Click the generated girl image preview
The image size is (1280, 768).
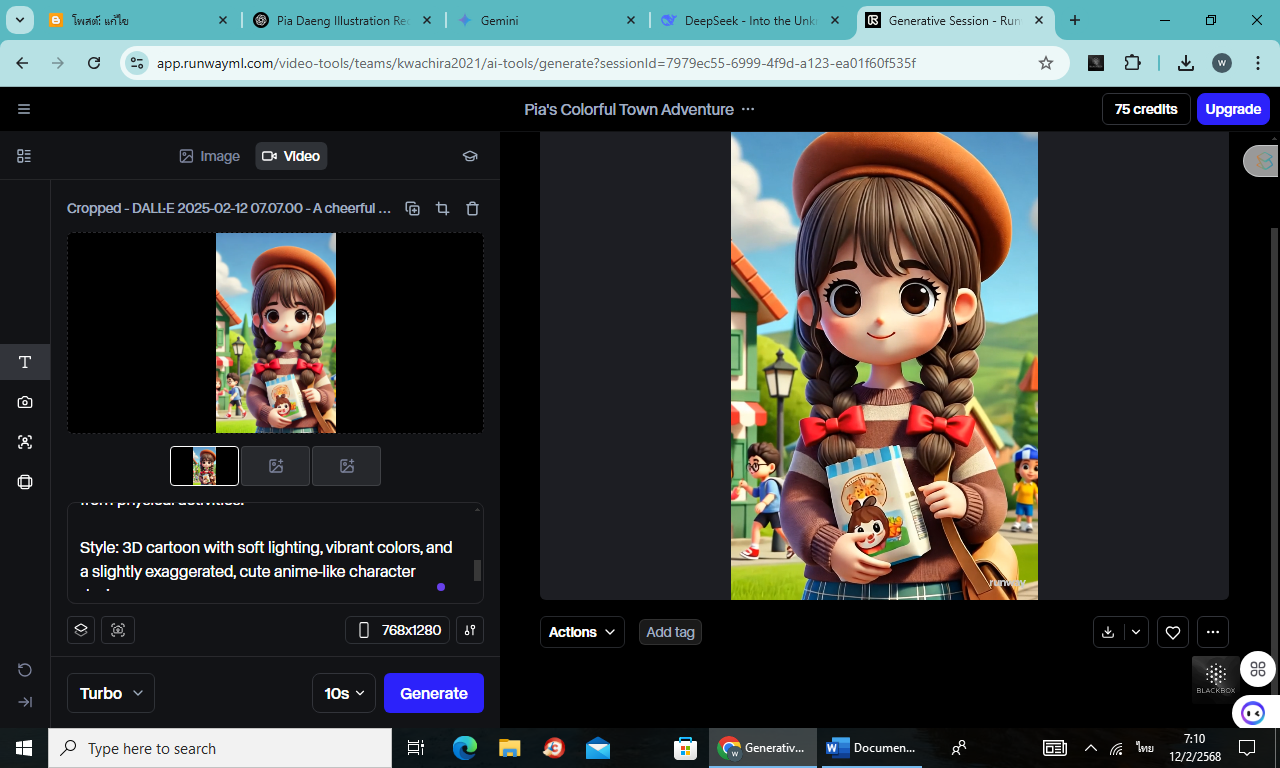click(884, 366)
